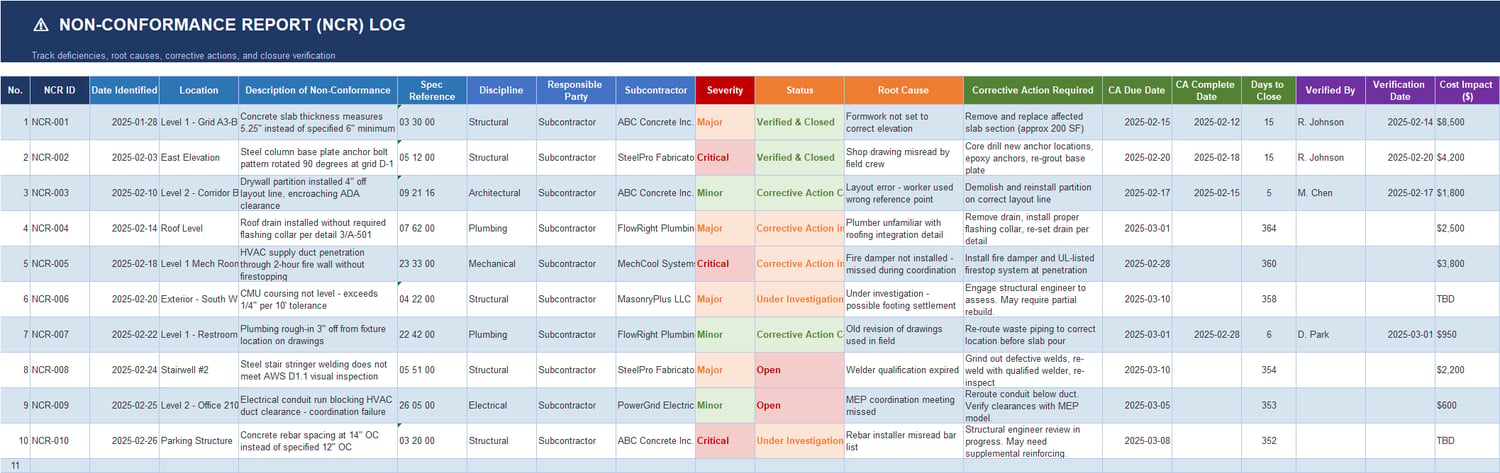Select the 'Welder qualification expired' root cause
This screenshot has height=473, width=1500.
click(903, 370)
